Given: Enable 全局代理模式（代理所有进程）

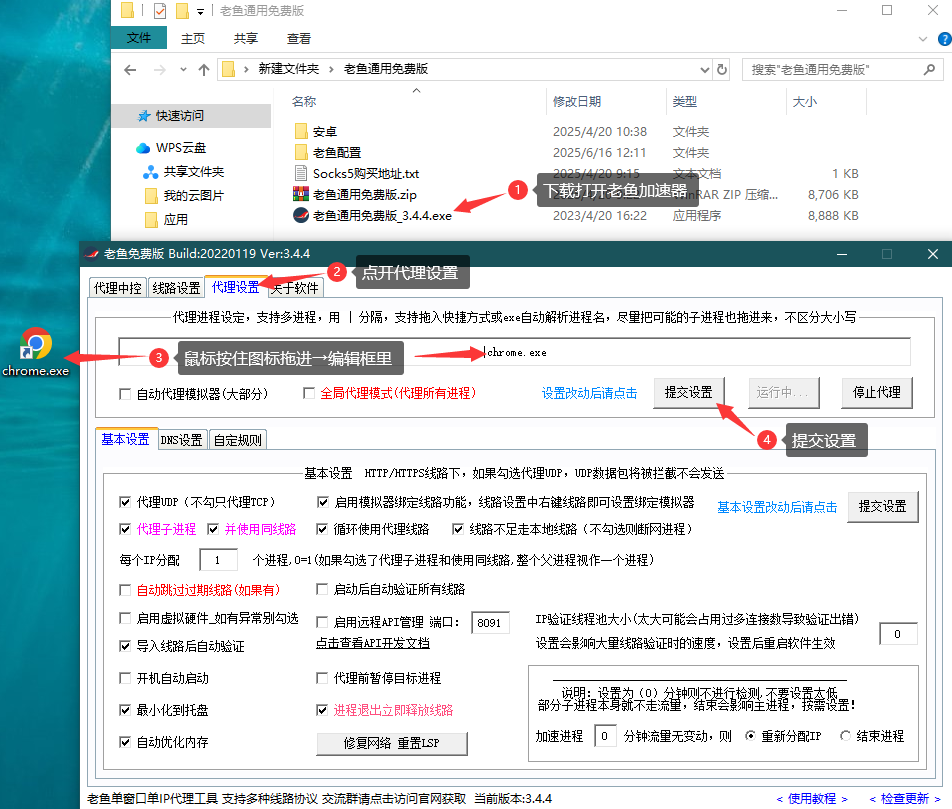Looking at the screenshot, I should (310, 393).
